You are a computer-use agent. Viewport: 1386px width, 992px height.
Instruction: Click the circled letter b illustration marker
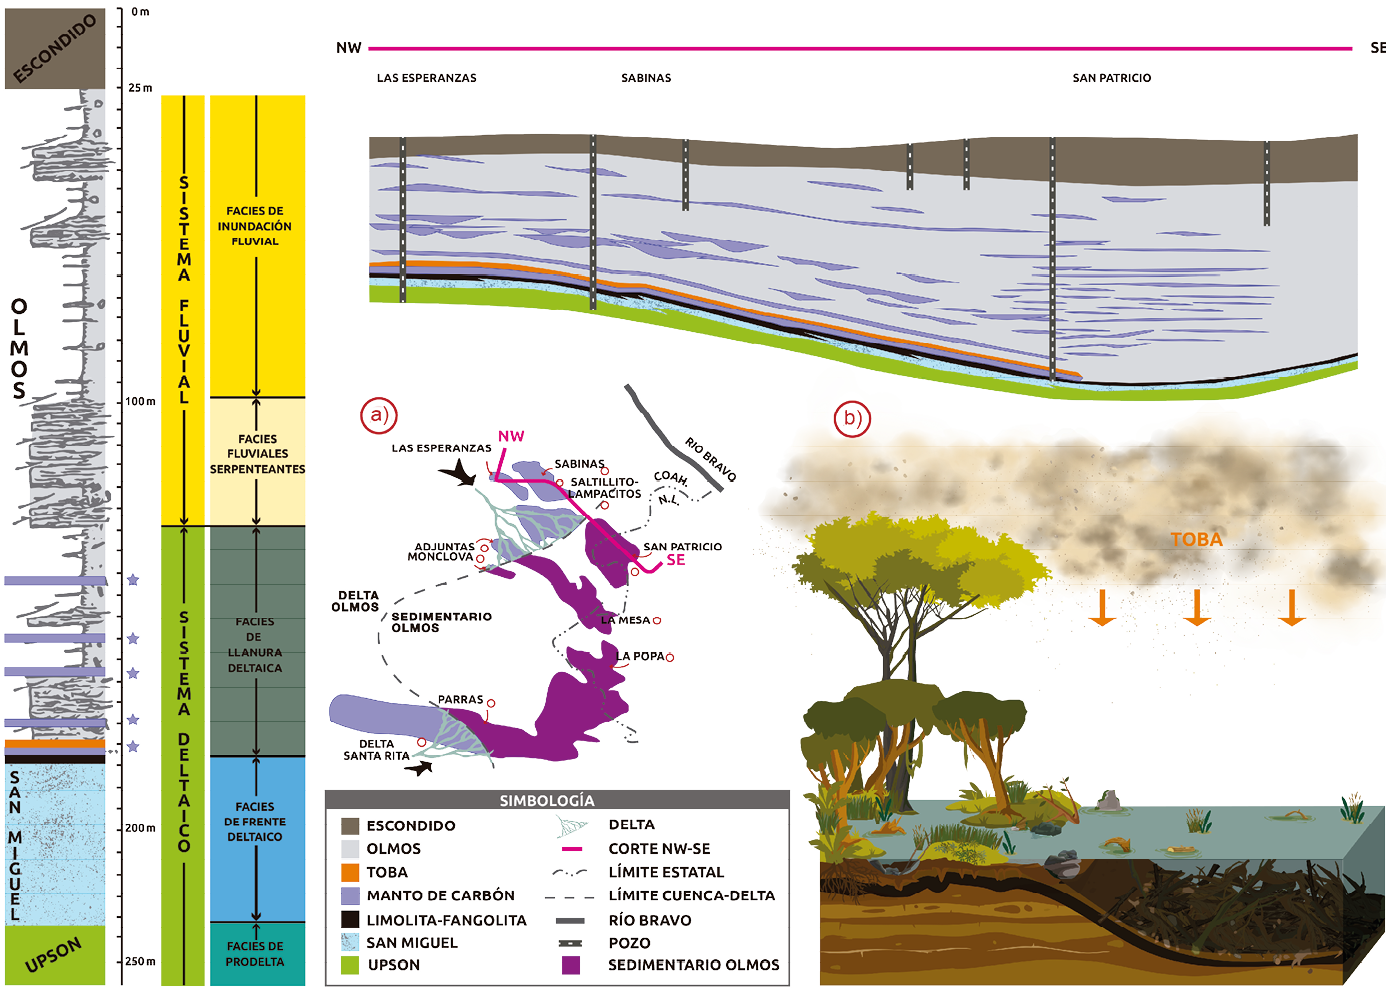pyautogui.click(x=851, y=417)
